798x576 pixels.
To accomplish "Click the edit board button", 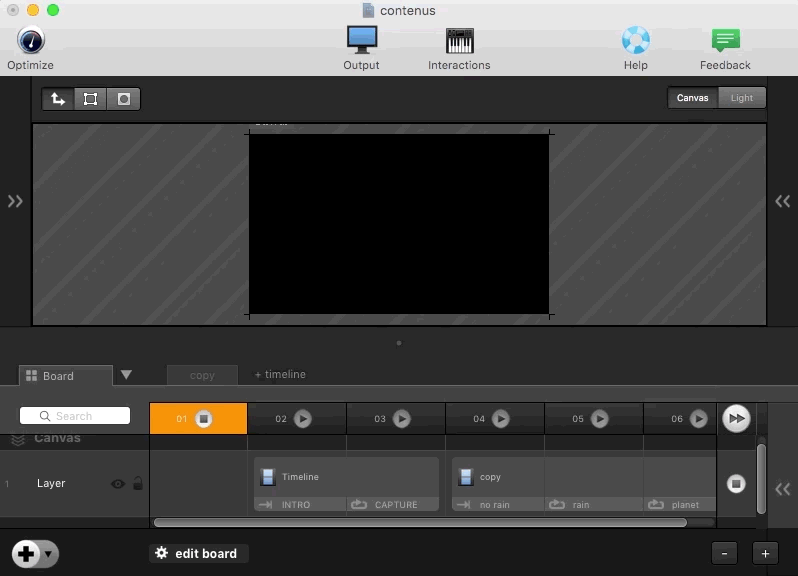I will [198, 553].
